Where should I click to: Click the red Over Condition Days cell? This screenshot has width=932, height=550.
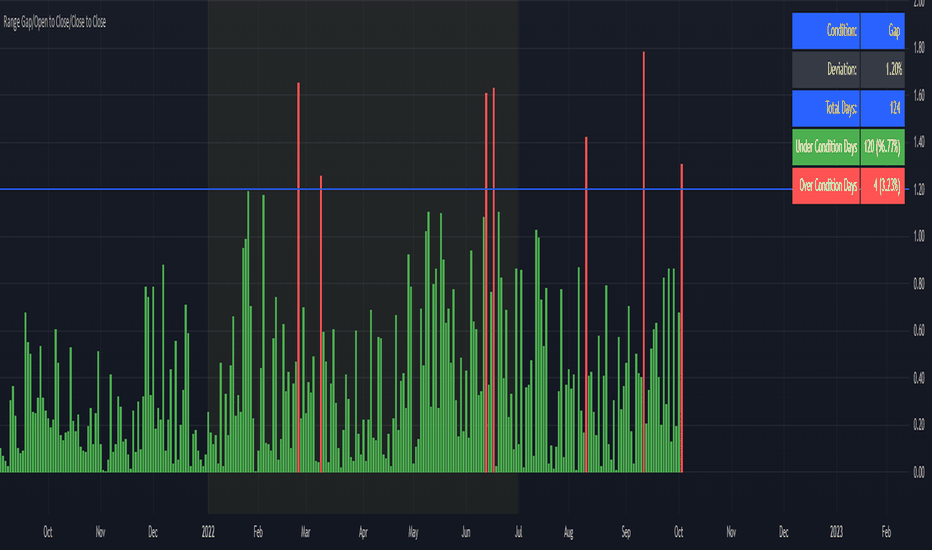tap(826, 186)
